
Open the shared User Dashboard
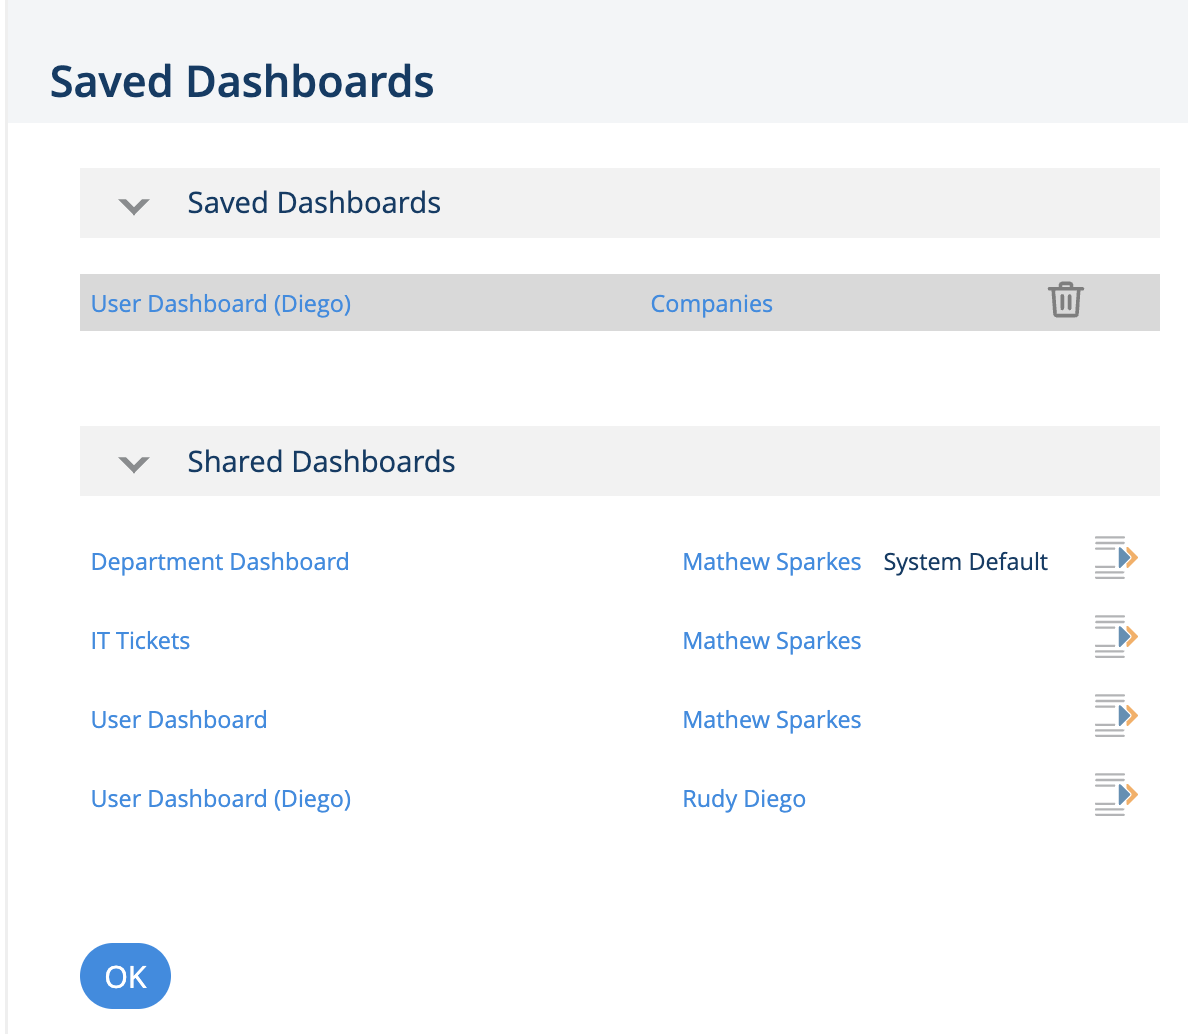tap(179, 719)
